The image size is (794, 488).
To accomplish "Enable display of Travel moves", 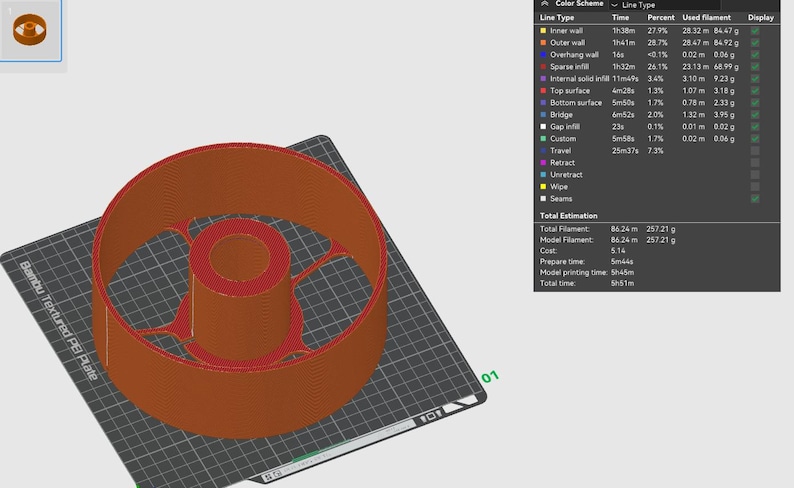I will 755,151.
